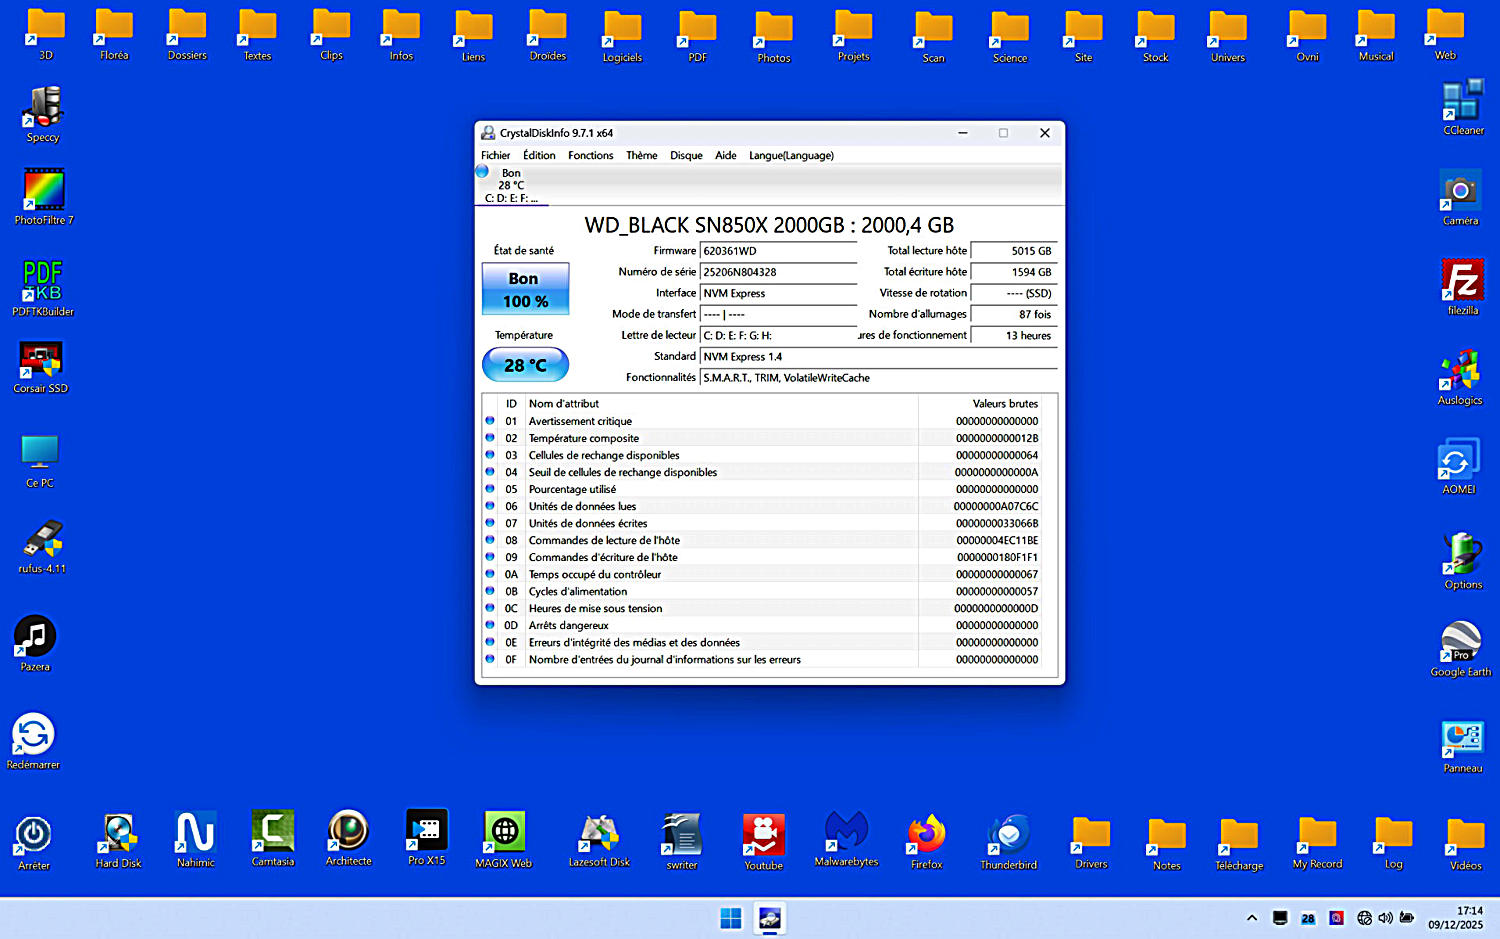The width and height of the screenshot is (1500, 939).
Task: Open the Fichier menu
Action: (495, 155)
